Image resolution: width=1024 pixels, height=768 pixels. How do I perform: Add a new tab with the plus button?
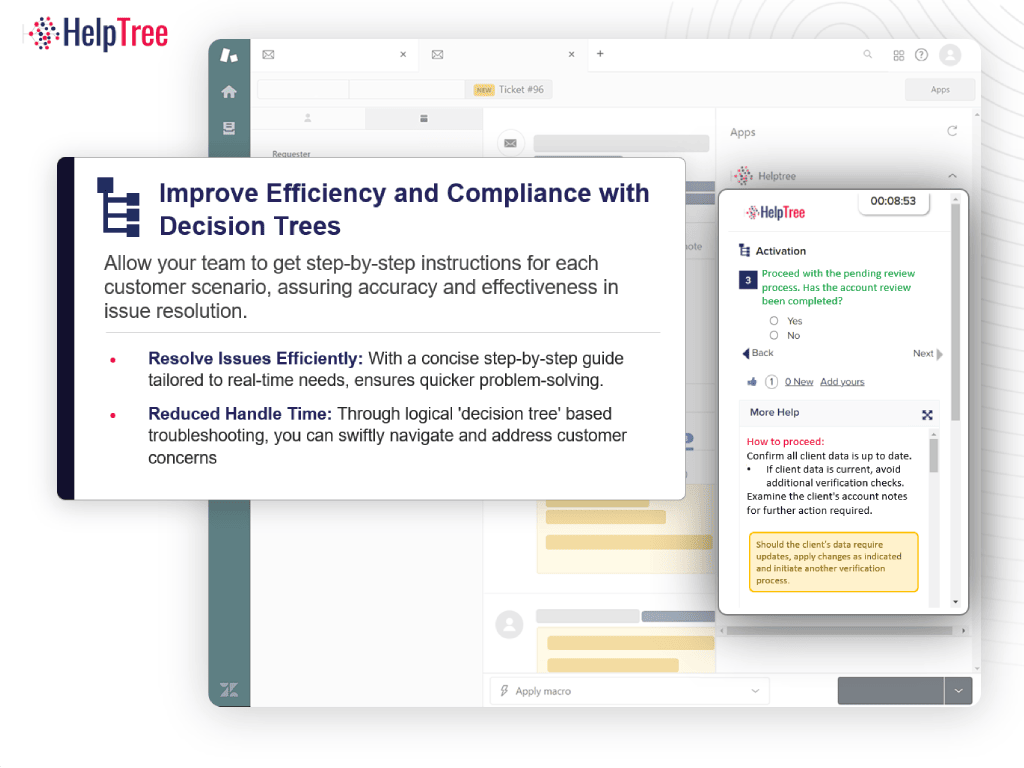click(600, 54)
